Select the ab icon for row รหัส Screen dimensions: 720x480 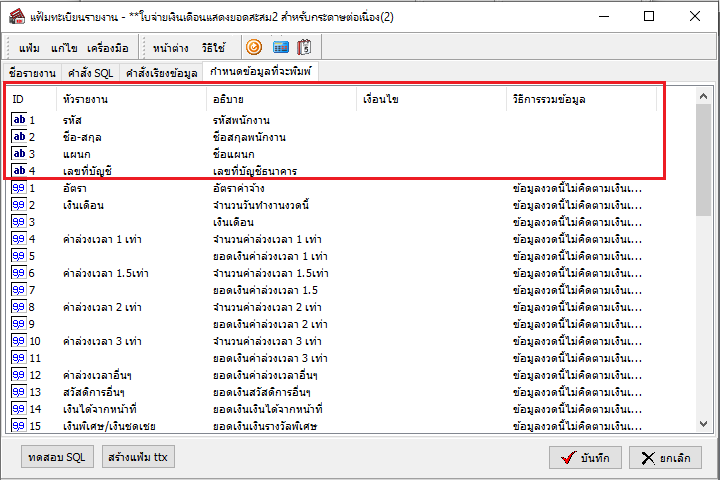coord(19,120)
